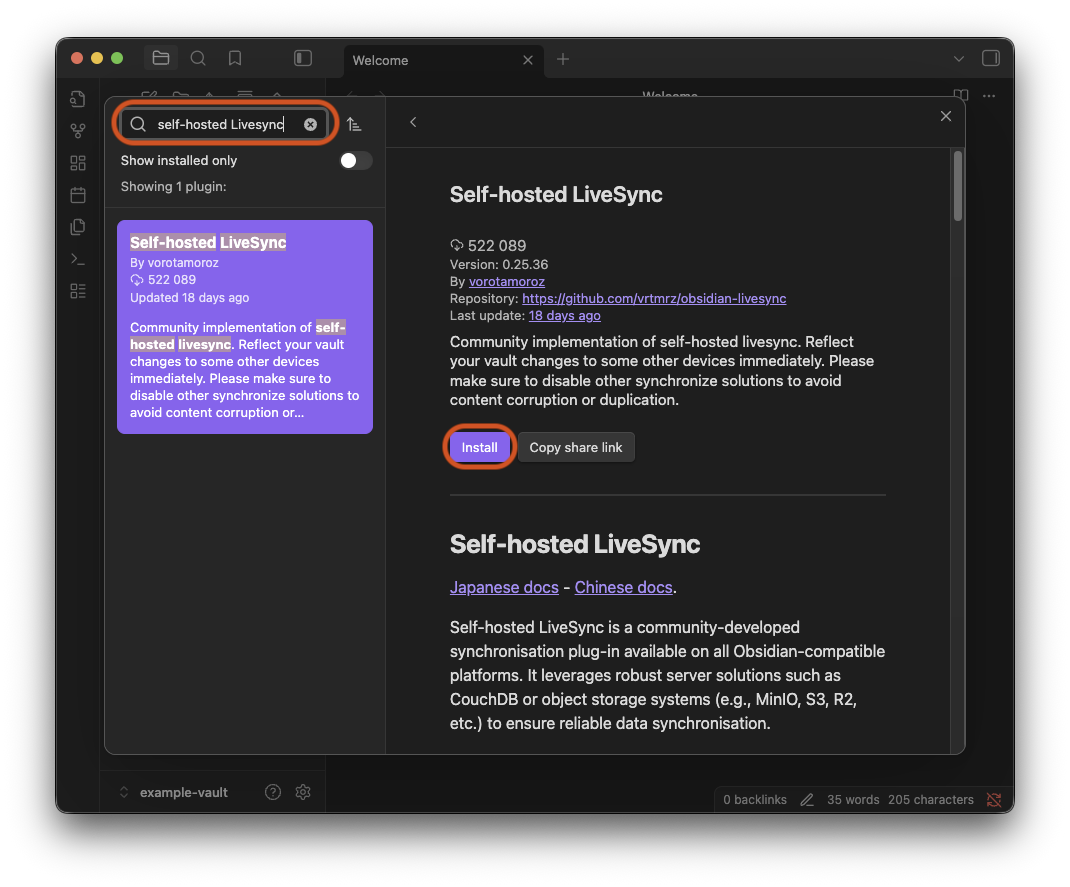Install the Self-hosted LiveSync plugin
This screenshot has width=1070, height=887.
click(x=479, y=447)
